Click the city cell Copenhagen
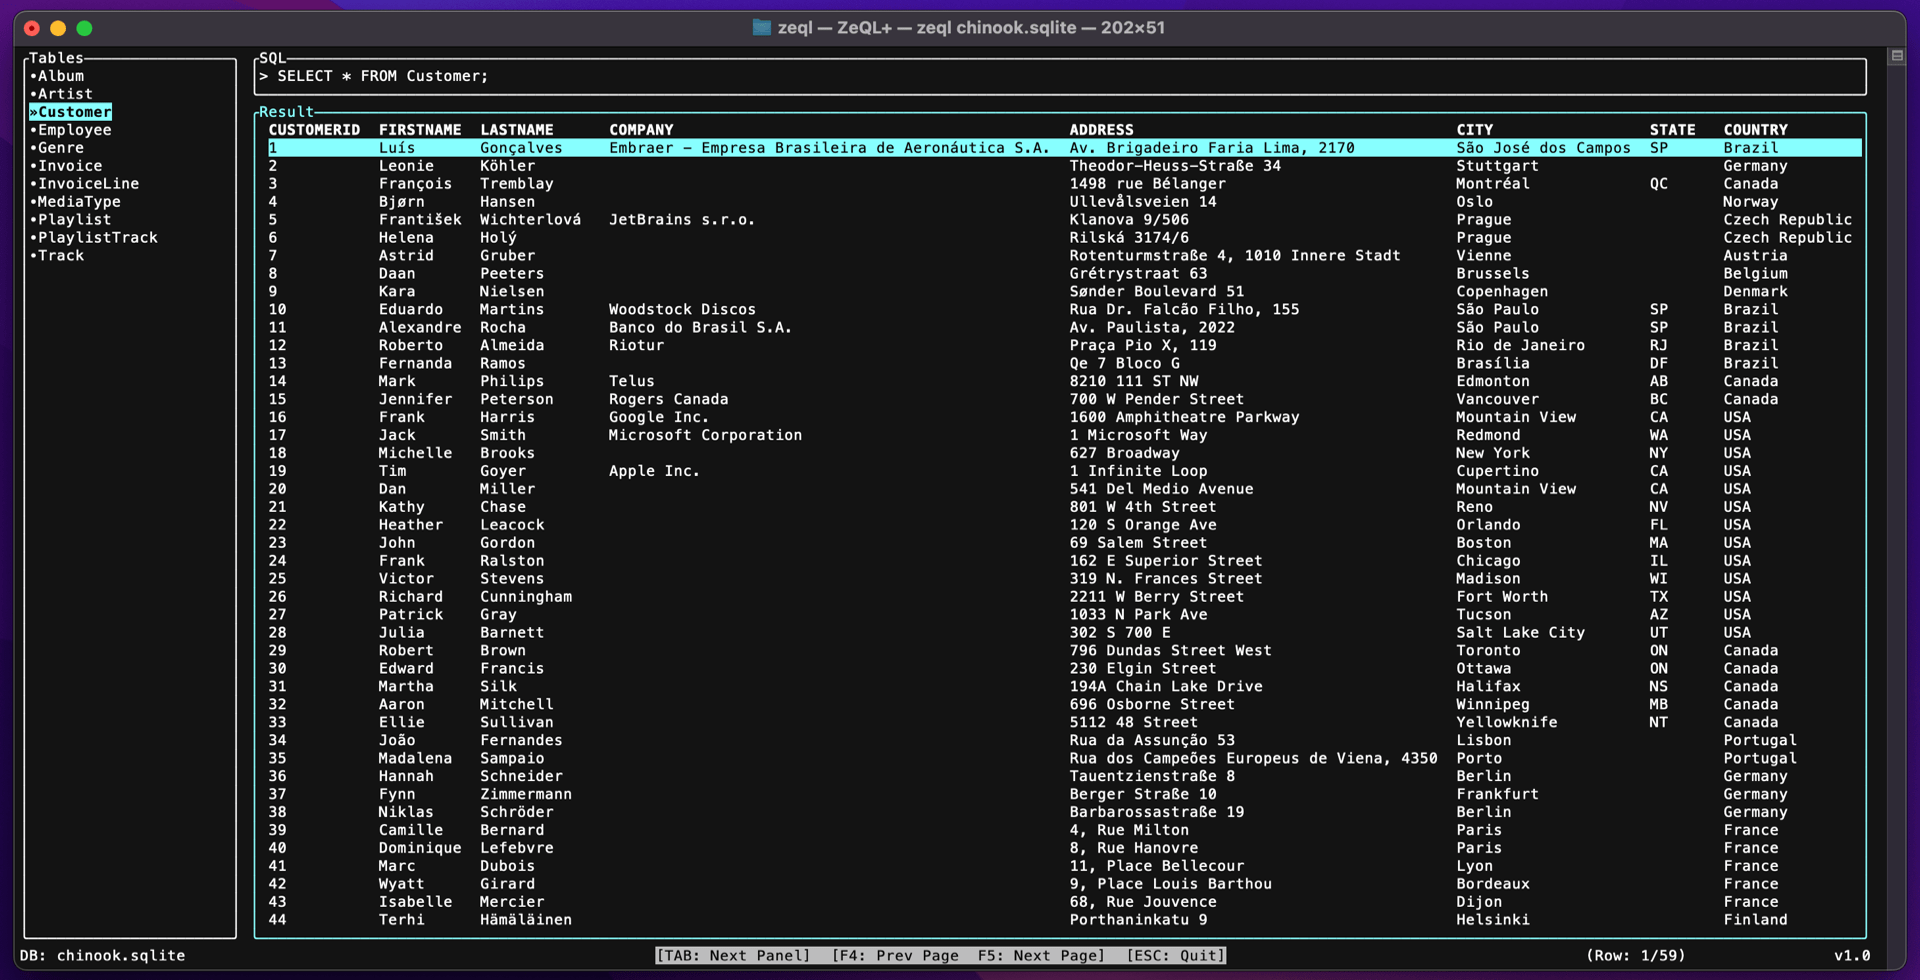Image resolution: width=1920 pixels, height=980 pixels. tap(1502, 292)
